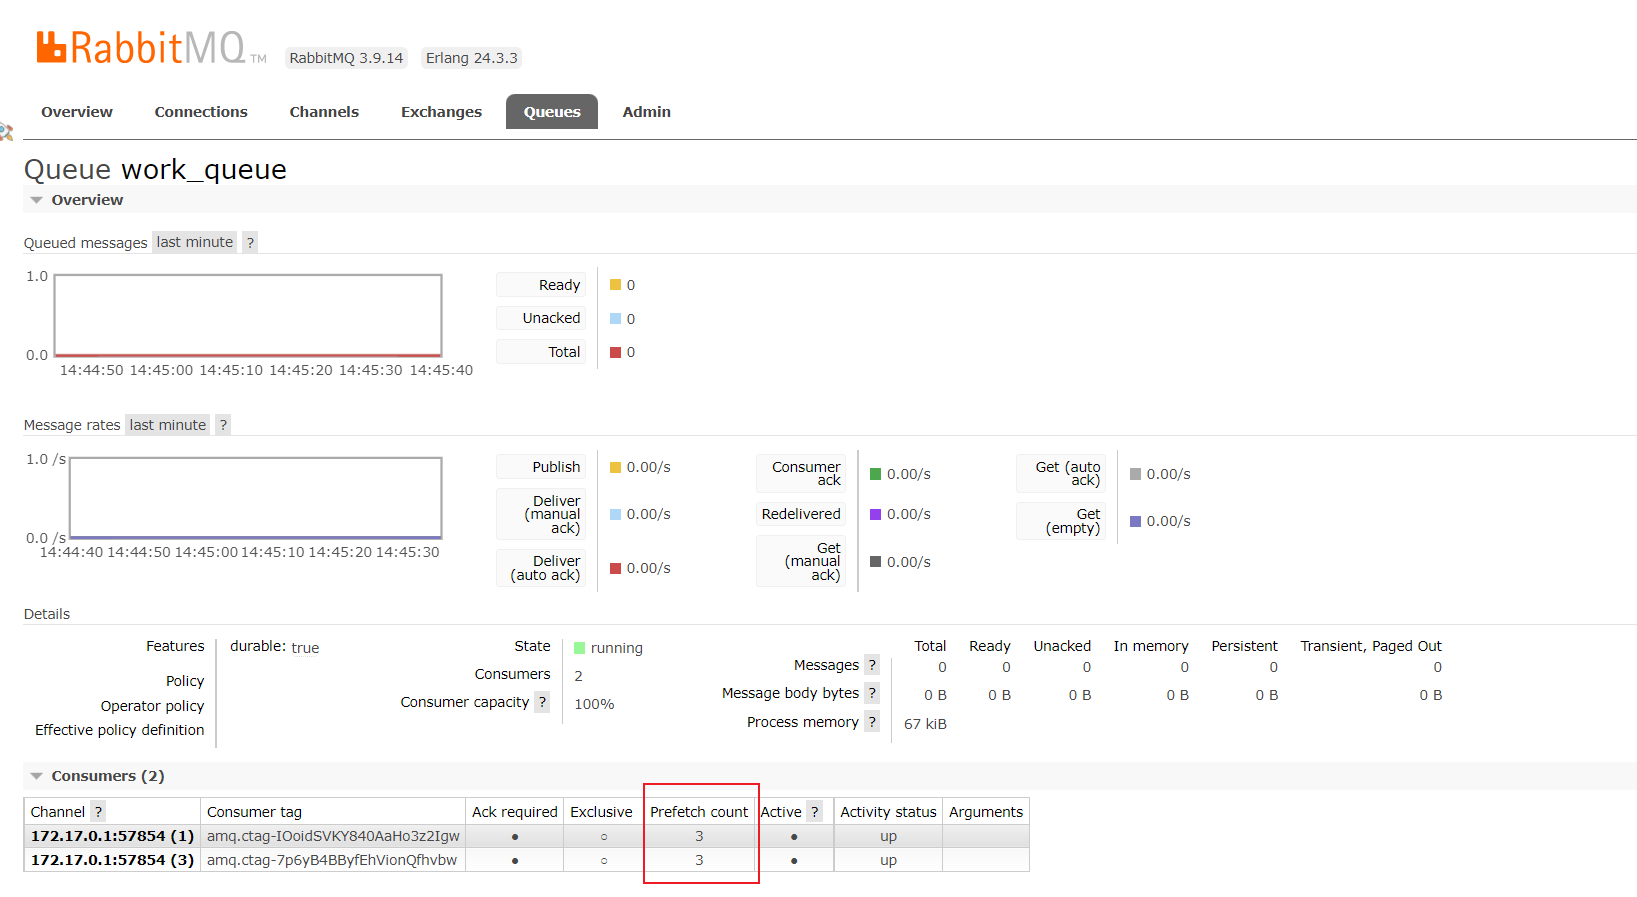The width and height of the screenshot is (1637, 897).
Task: Collapse the Consumers (2) section
Action: tap(97, 776)
